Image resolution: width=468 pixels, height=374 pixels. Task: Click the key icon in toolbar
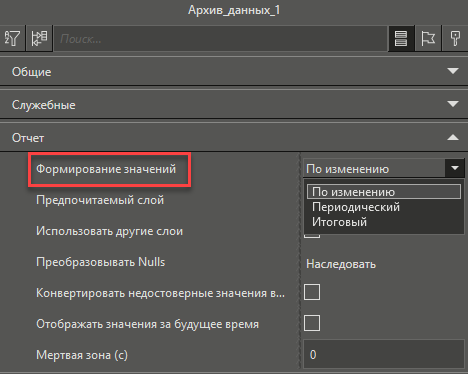click(x=455, y=38)
